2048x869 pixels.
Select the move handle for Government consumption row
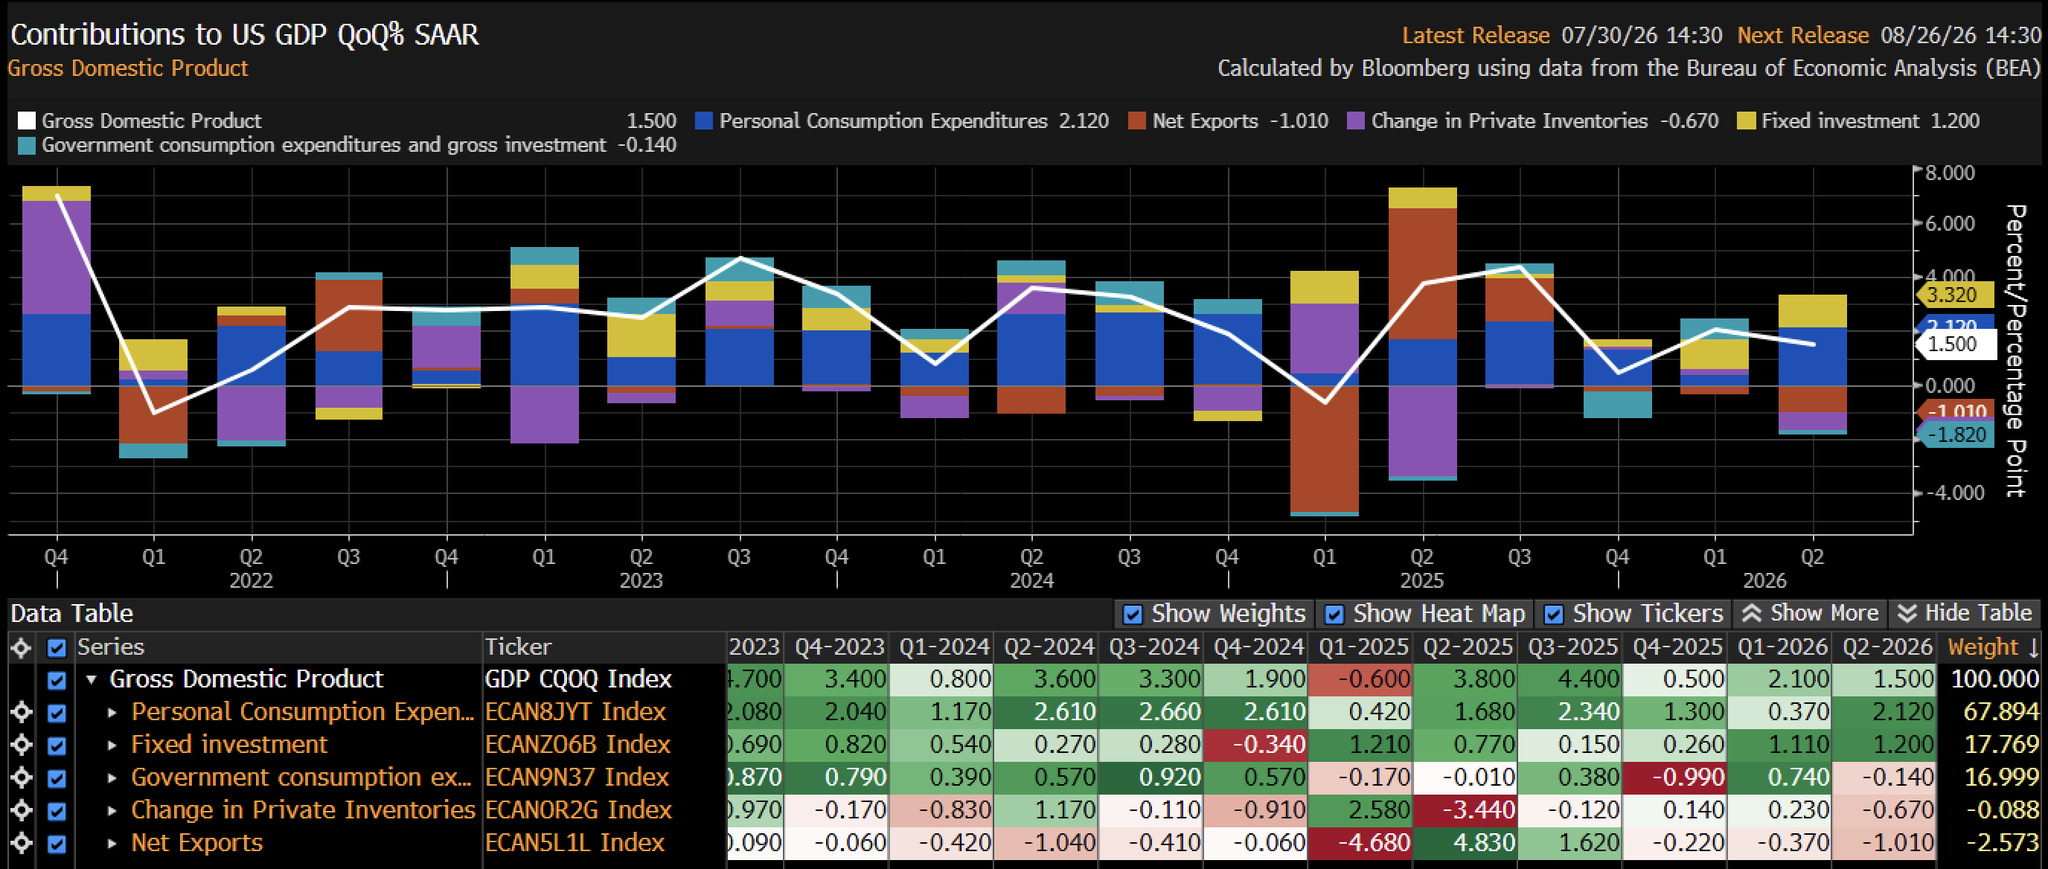point(21,778)
